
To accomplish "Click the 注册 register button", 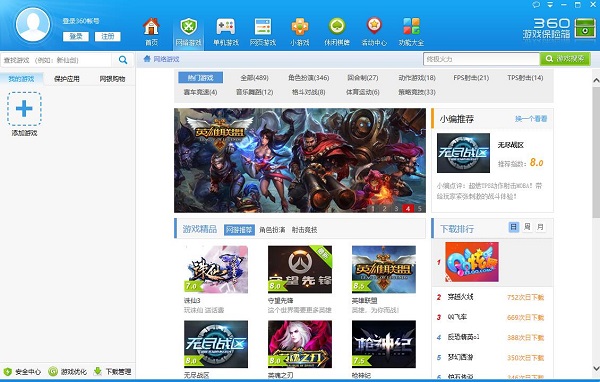I will (x=108, y=36).
